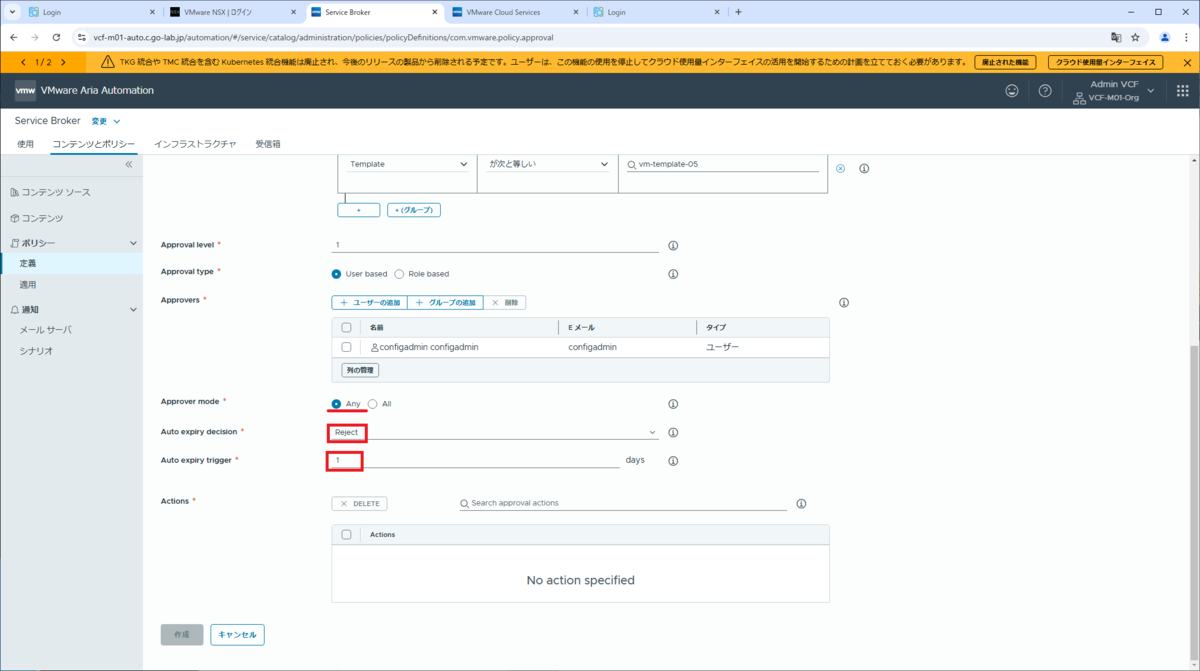Check the Actions table header checkbox
Viewport: 1200px width, 671px height.
pos(346,535)
